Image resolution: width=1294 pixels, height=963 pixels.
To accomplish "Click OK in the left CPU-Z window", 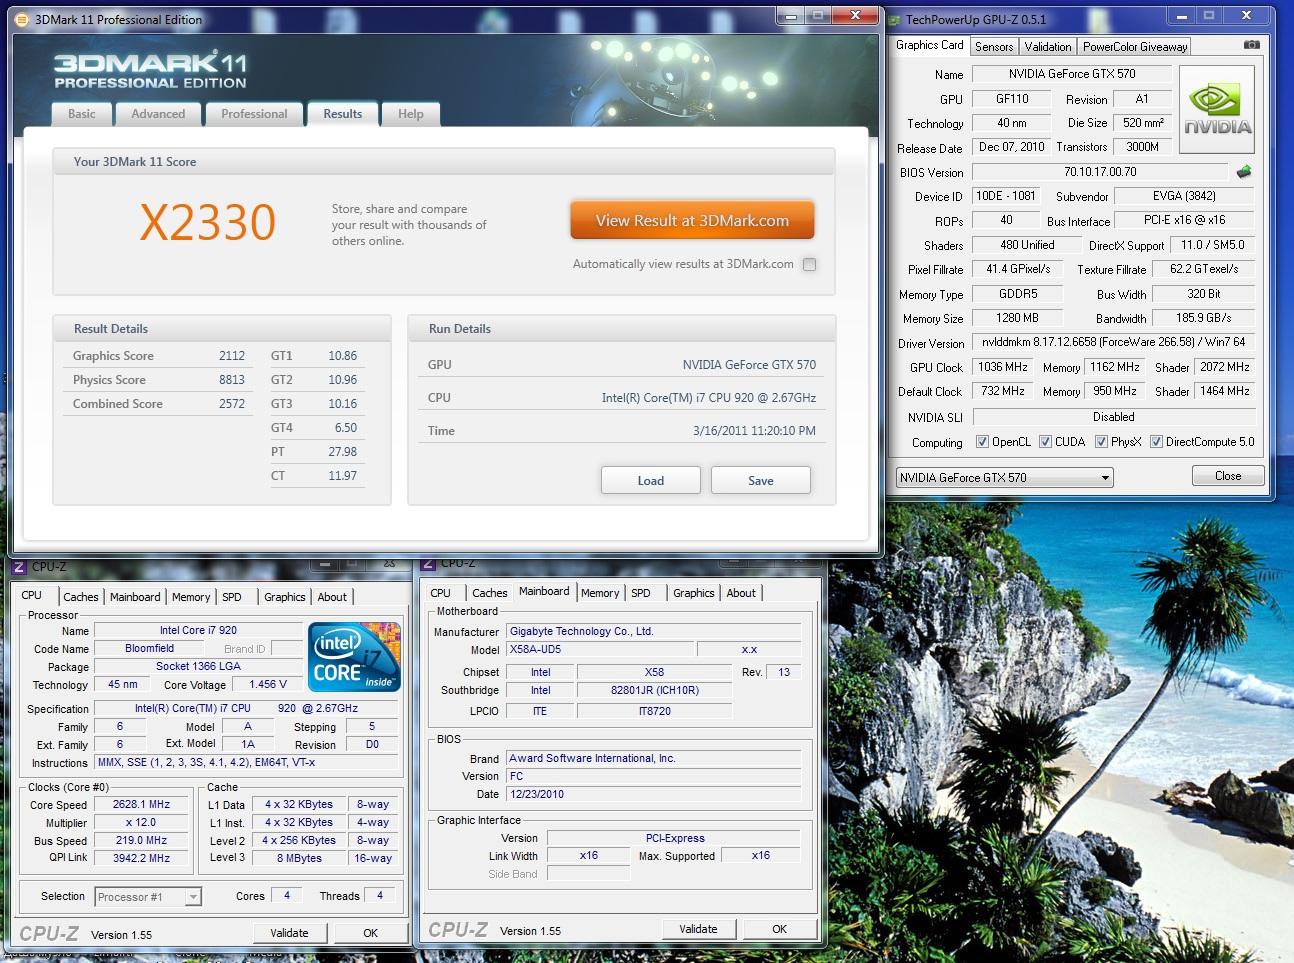I will click(x=371, y=932).
